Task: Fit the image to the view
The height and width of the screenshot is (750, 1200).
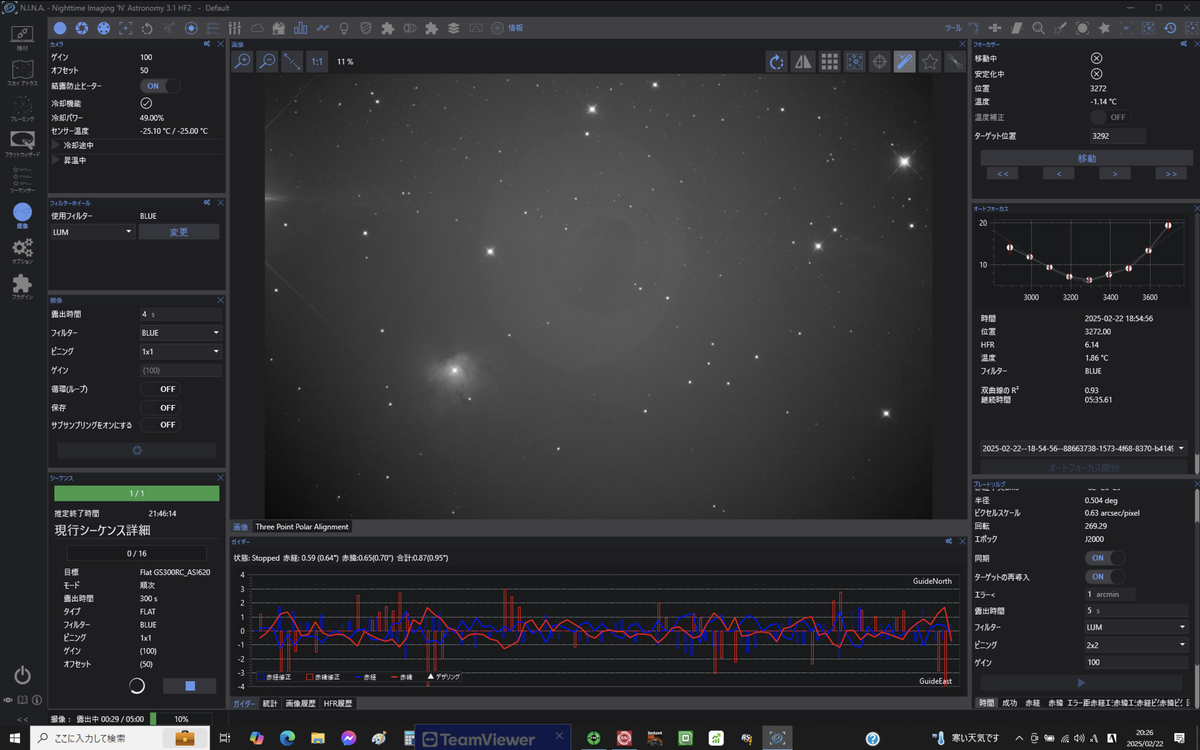Action: click(x=292, y=62)
